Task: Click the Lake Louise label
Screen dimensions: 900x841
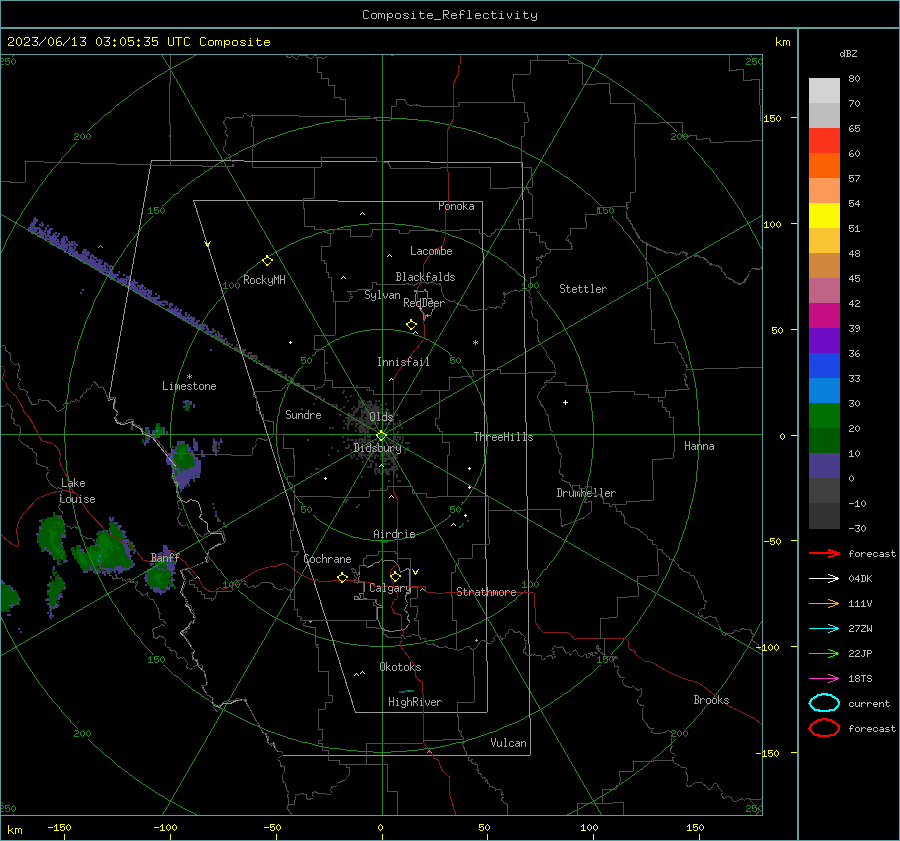Action: [x=77, y=491]
